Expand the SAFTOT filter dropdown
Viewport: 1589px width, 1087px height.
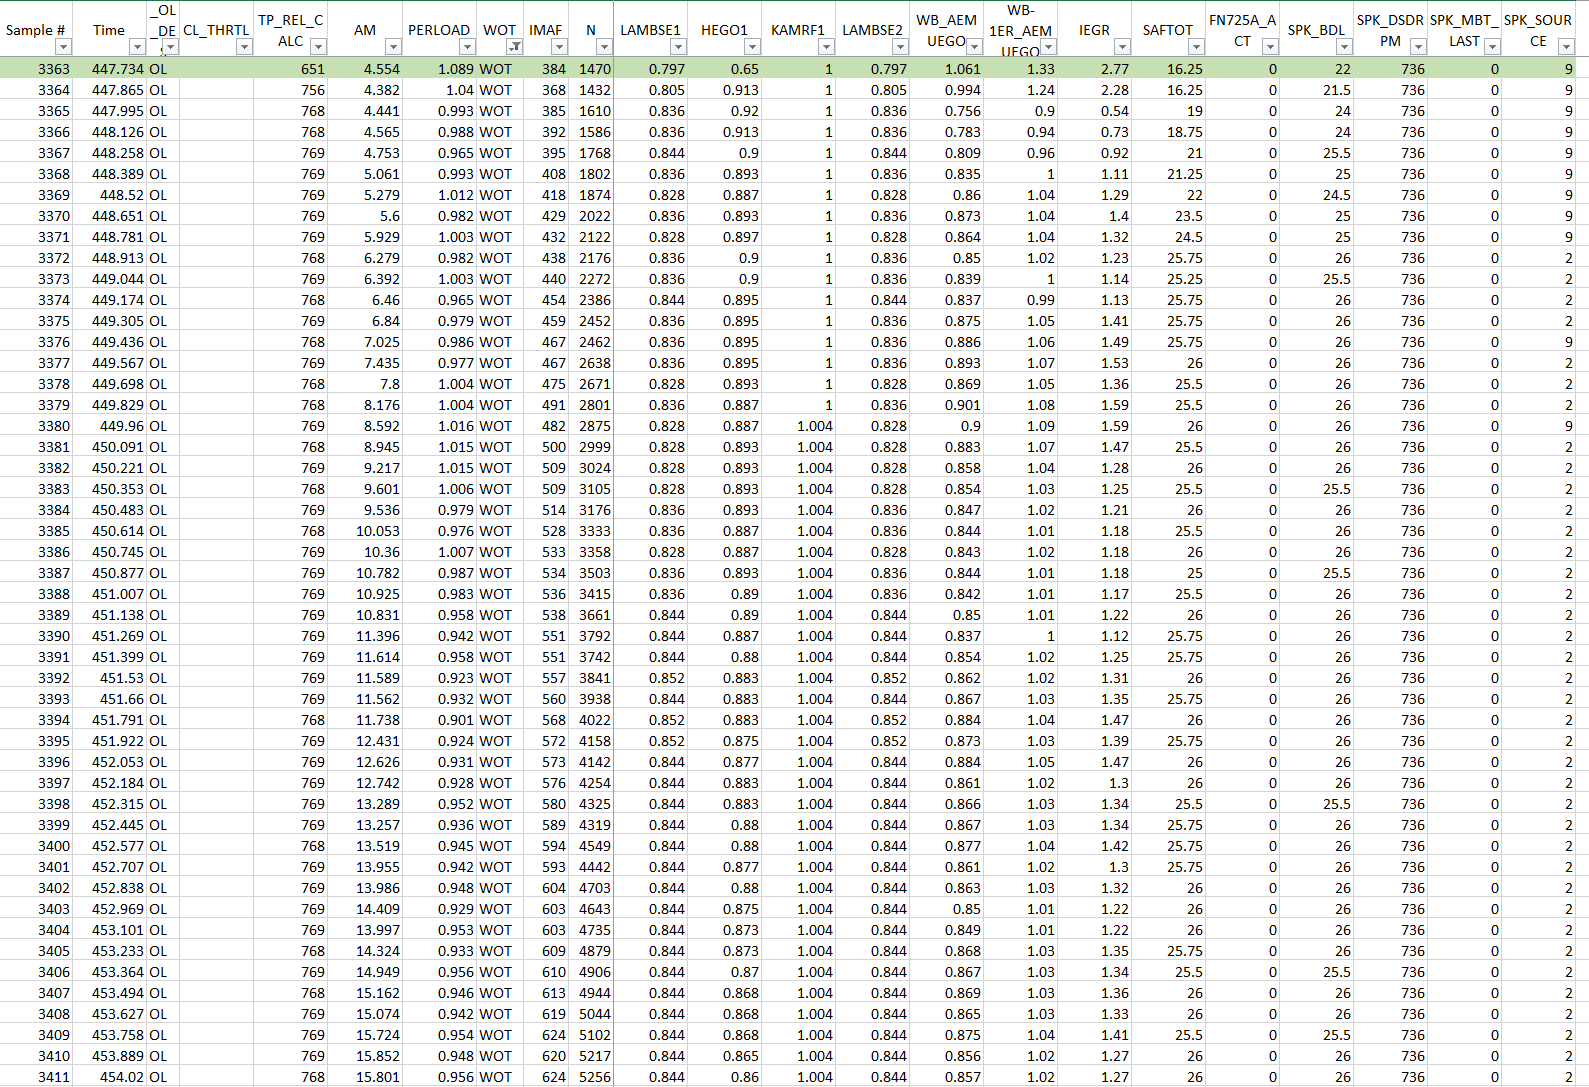click(1196, 47)
